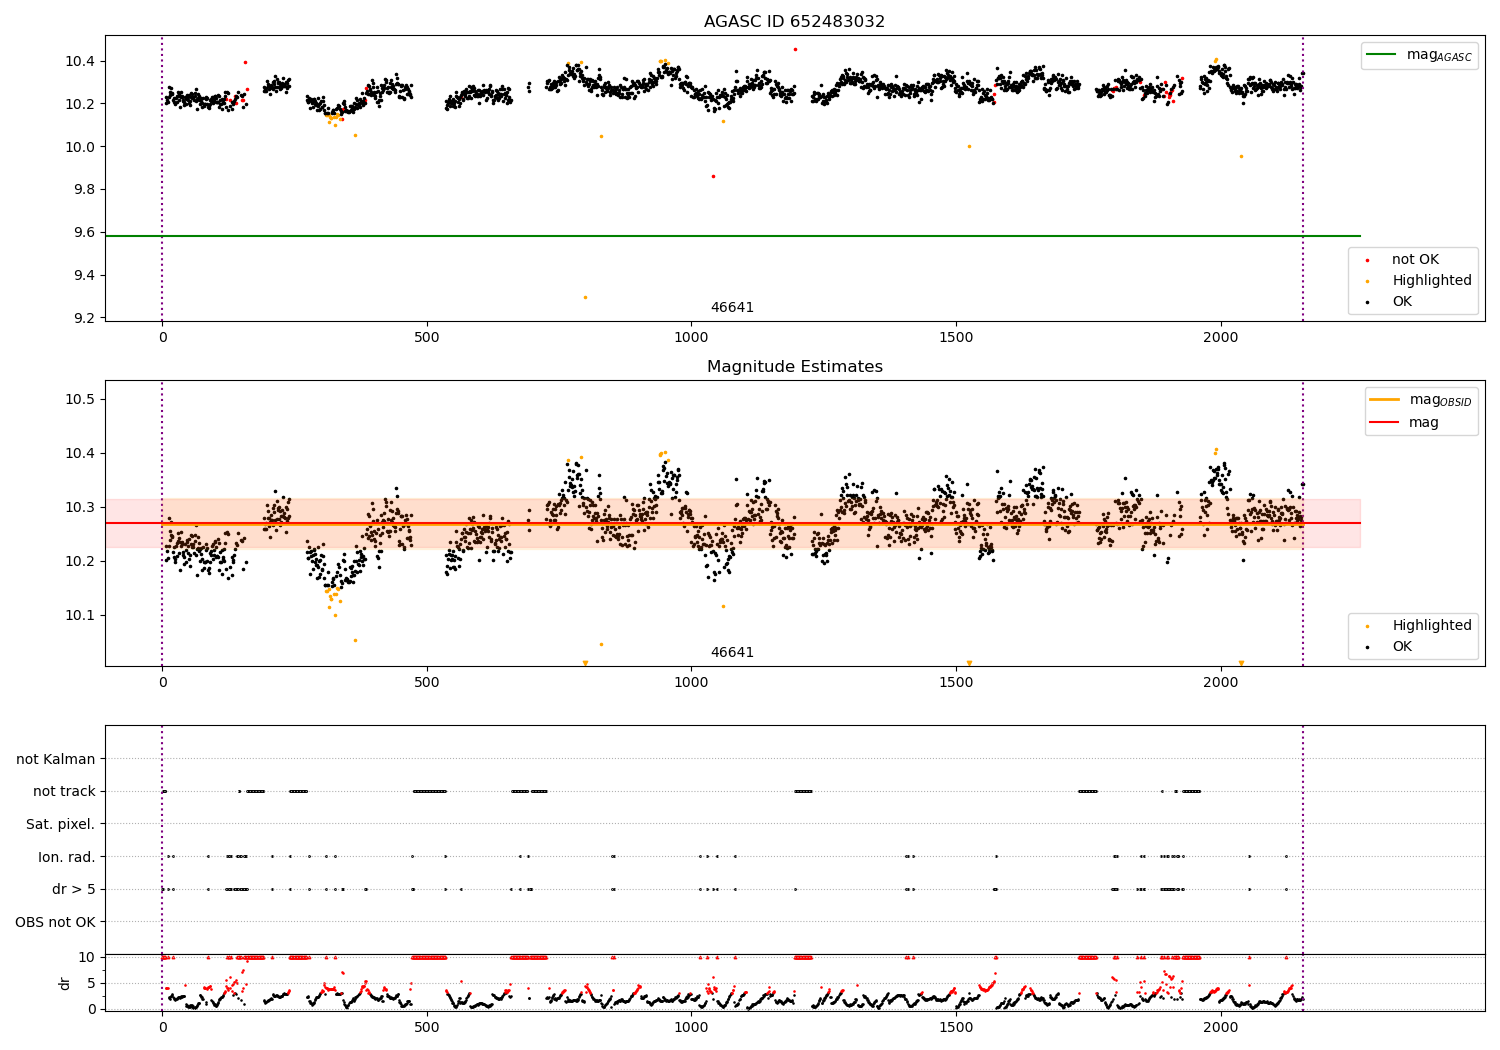Image resolution: width=1500 pixels, height=1050 pixels.
Task: Click the 'not Kalman' row label
Action: (56, 760)
